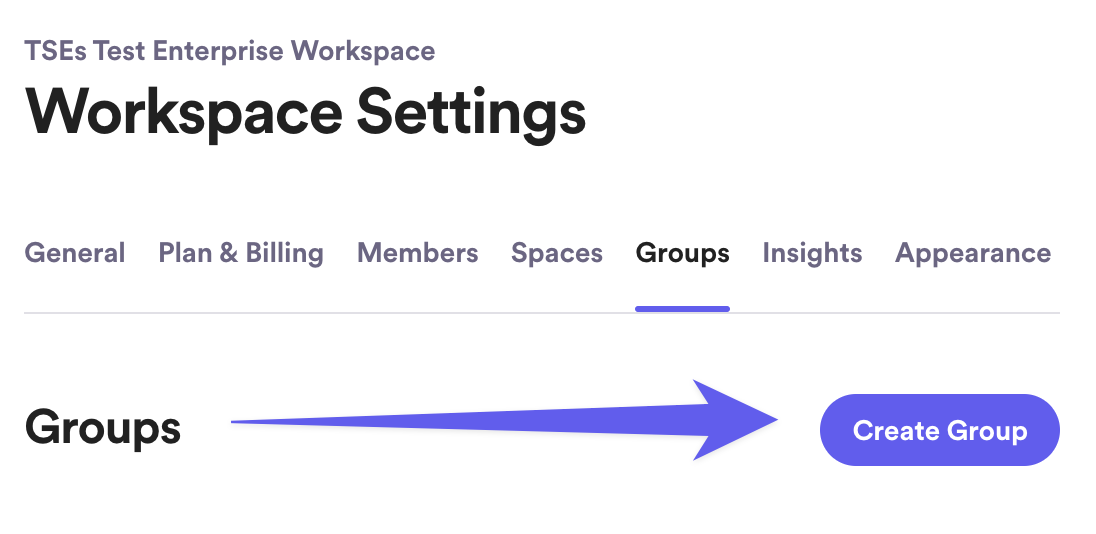This screenshot has width=1096, height=534.
Task: Click the purple underline beneath Groups tab
Action: tap(682, 308)
